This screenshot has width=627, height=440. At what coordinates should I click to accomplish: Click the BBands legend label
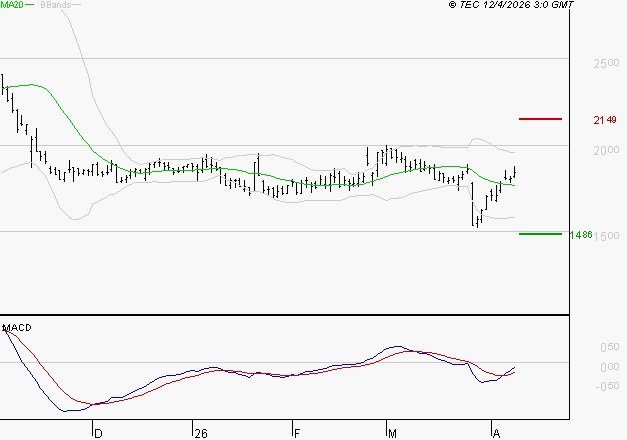pyautogui.click(x=56, y=5)
